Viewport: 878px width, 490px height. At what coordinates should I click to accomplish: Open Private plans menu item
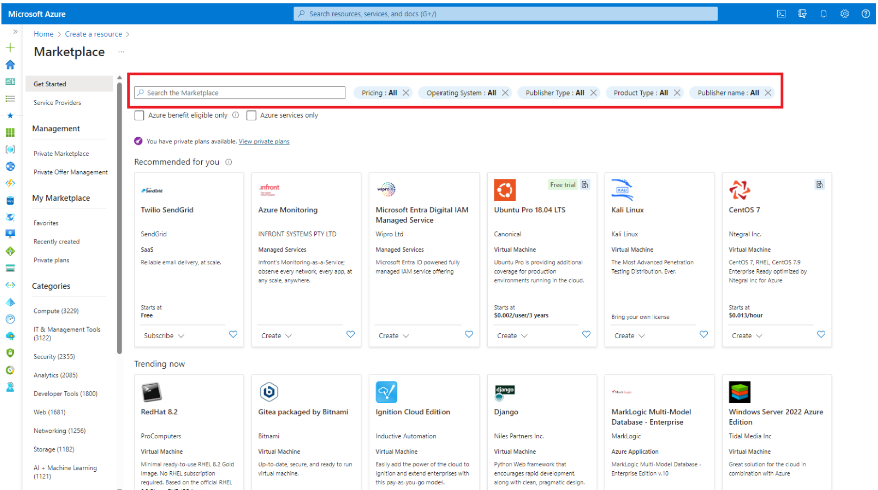pos(51,260)
